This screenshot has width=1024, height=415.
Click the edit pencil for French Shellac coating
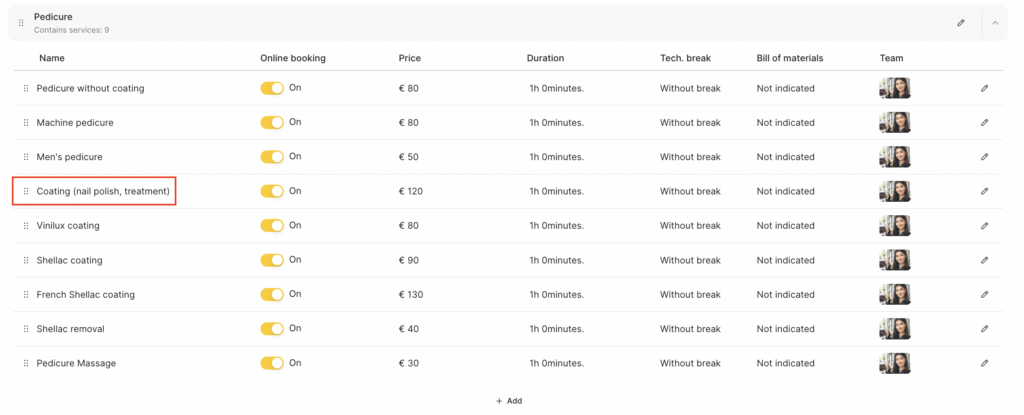pyautogui.click(x=984, y=295)
